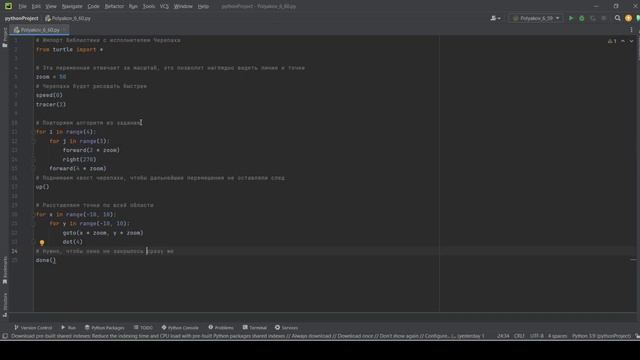Place cursor on 'zoom = 50' line
Viewport: 640px width, 360px height.
[51, 77]
